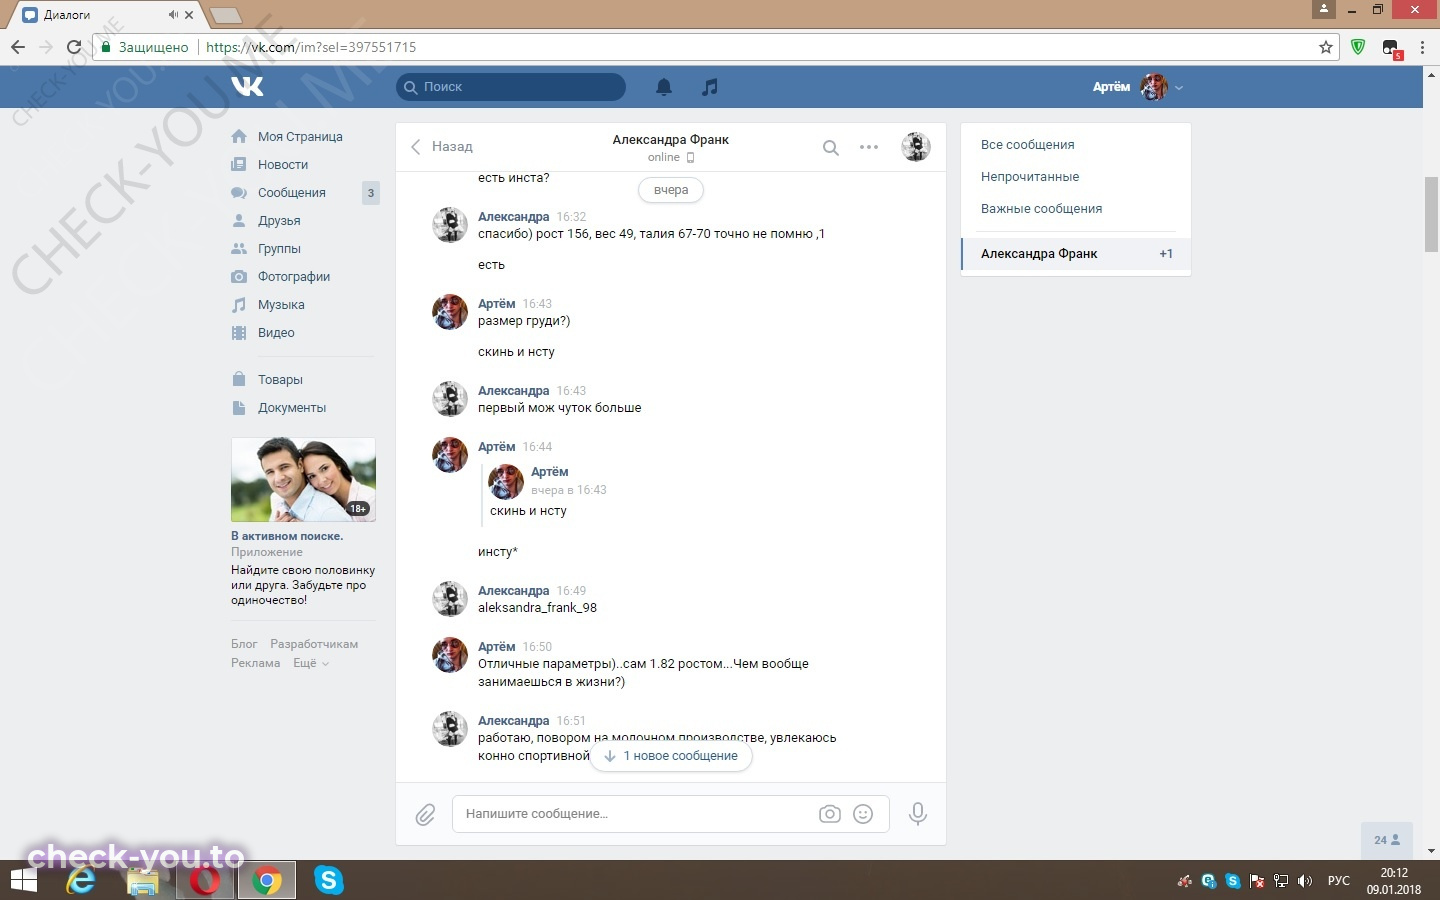Screen dimensions: 1440x900
Task: Select the Важные сообщения filter
Action: click(1041, 209)
